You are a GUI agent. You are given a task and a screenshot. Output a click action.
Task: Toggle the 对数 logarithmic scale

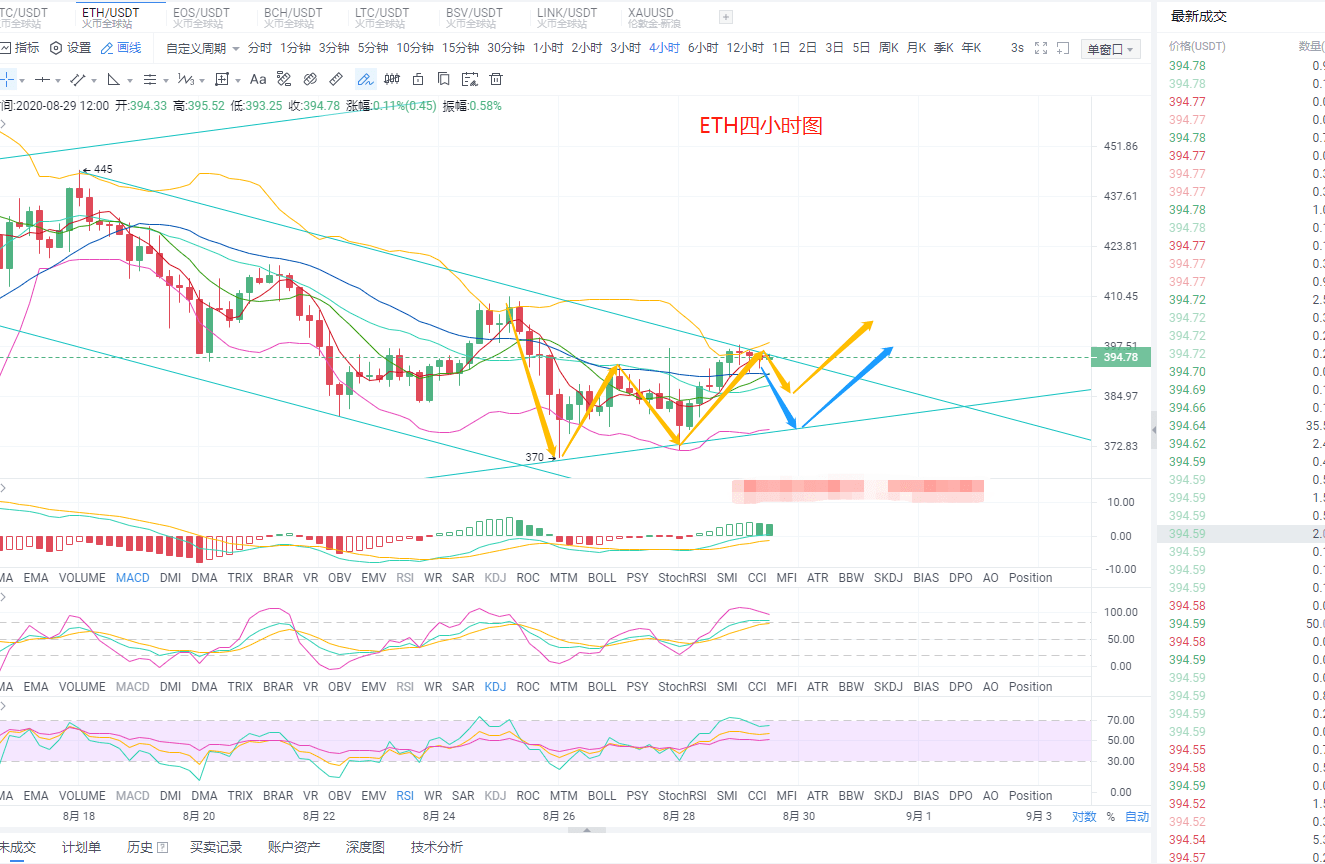click(x=1084, y=816)
